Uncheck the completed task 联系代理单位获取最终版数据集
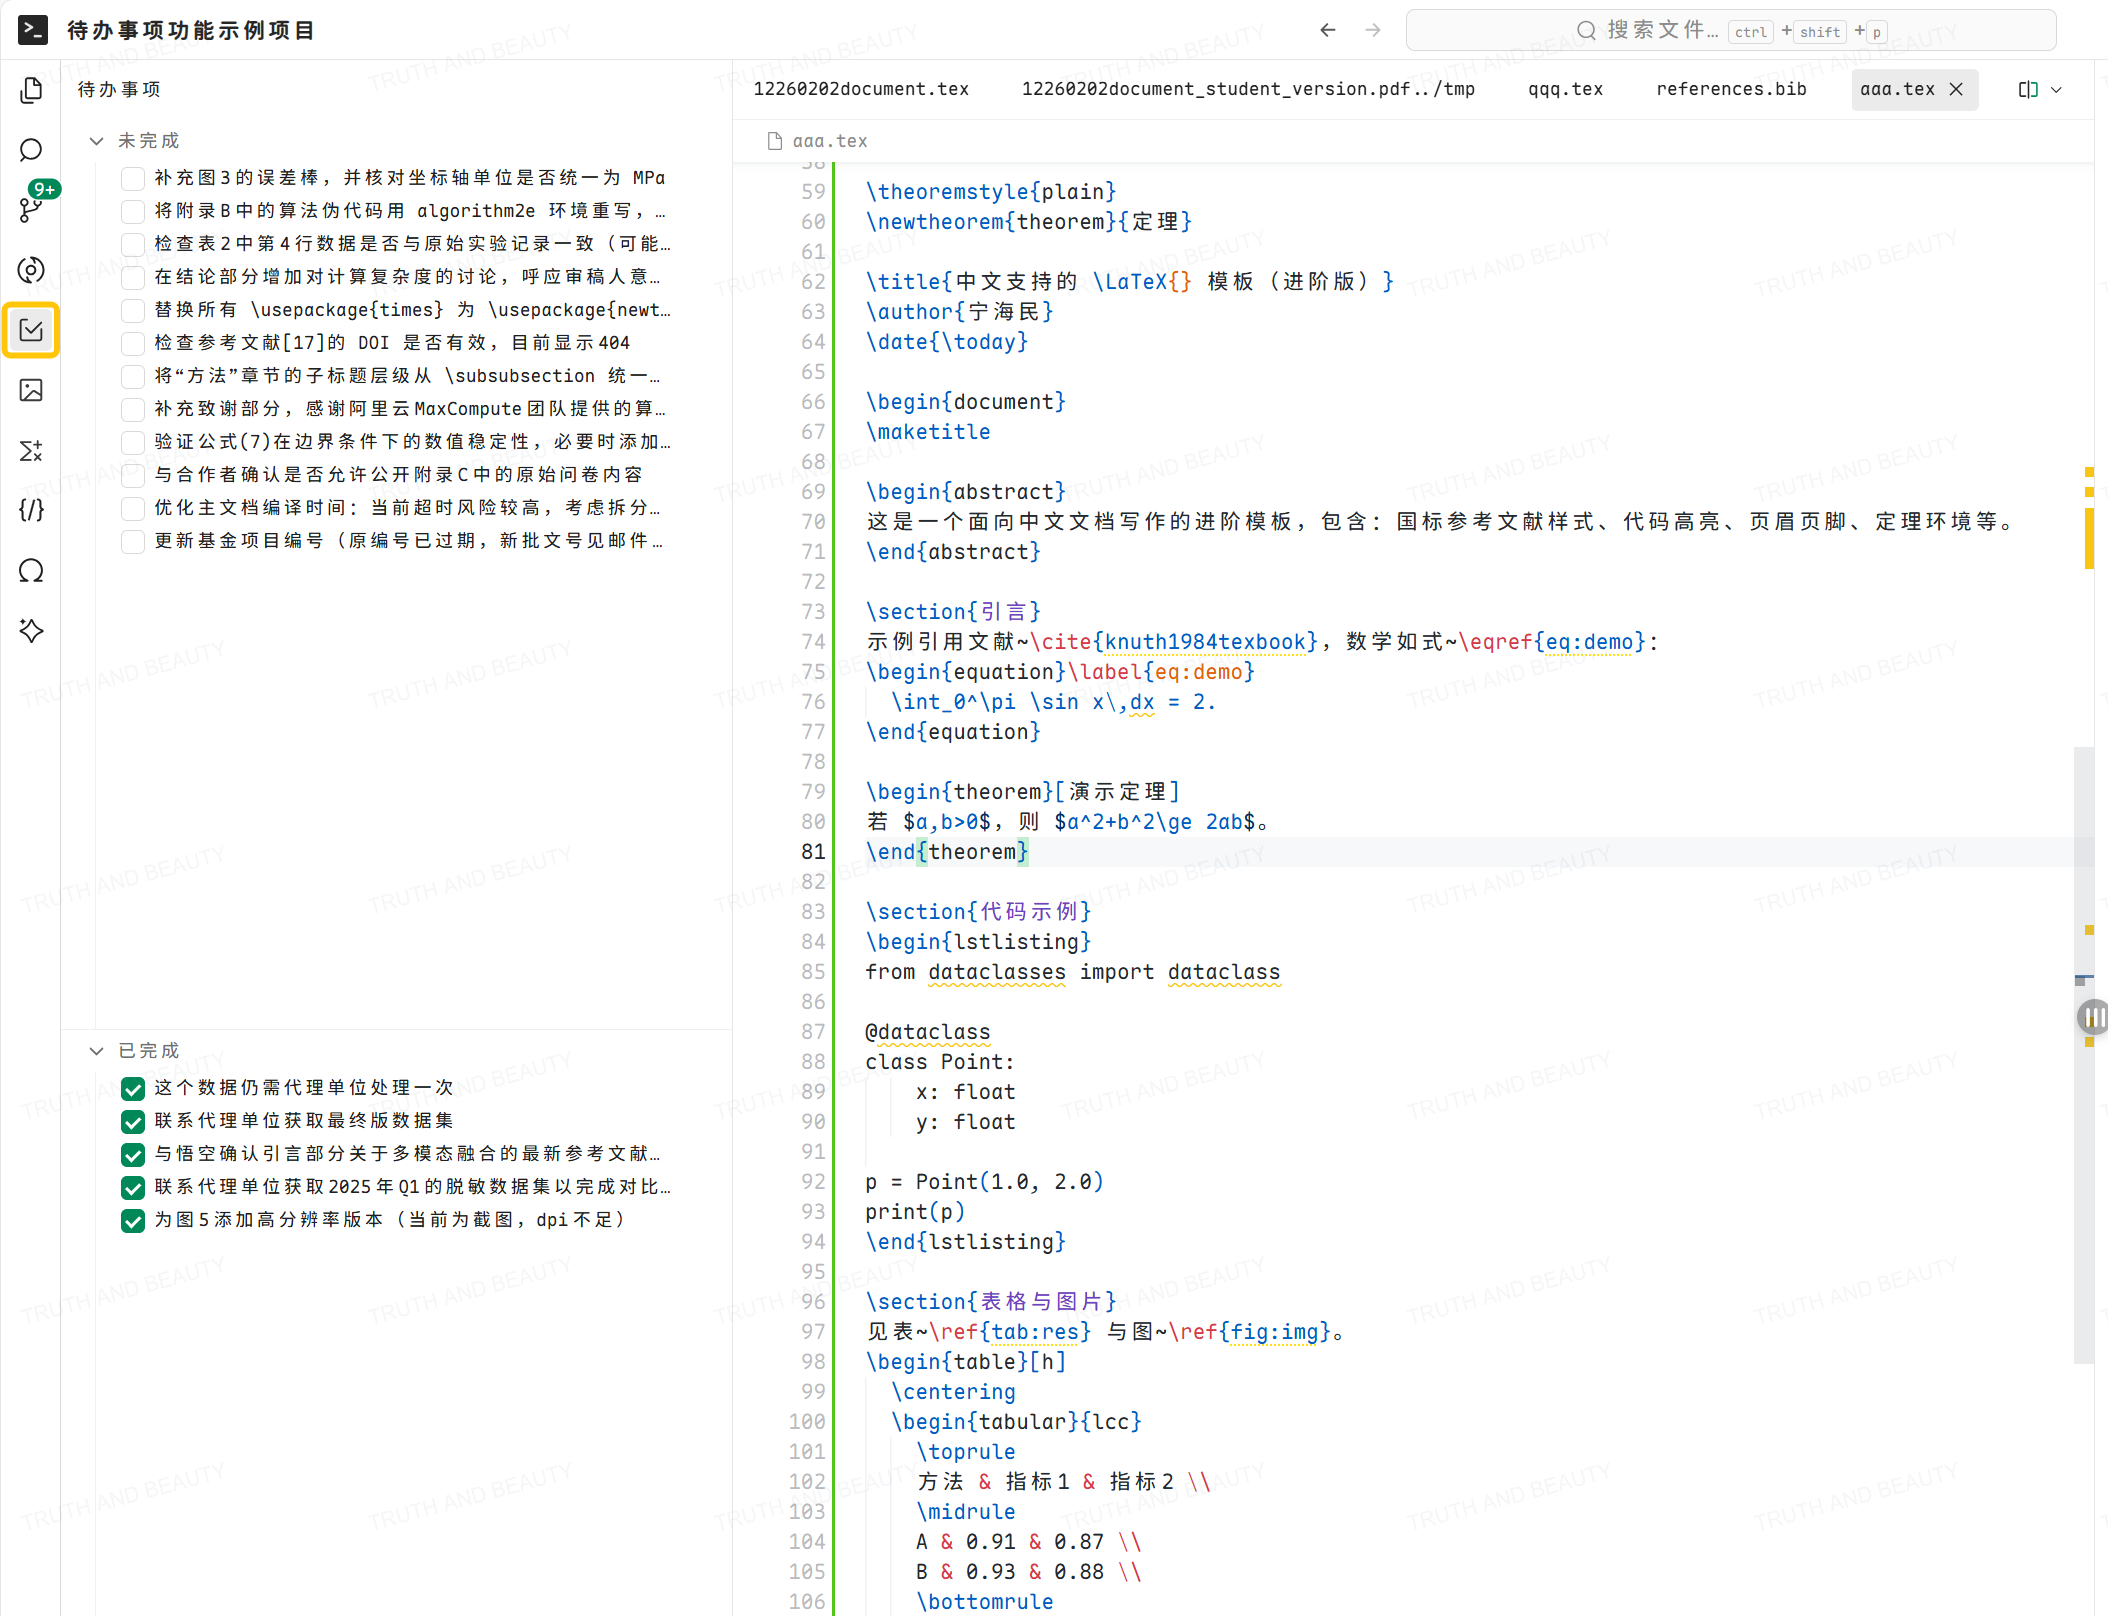Image resolution: width=2108 pixels, height=1616 pixels. pyautogui.click(x=132, y=1121)
